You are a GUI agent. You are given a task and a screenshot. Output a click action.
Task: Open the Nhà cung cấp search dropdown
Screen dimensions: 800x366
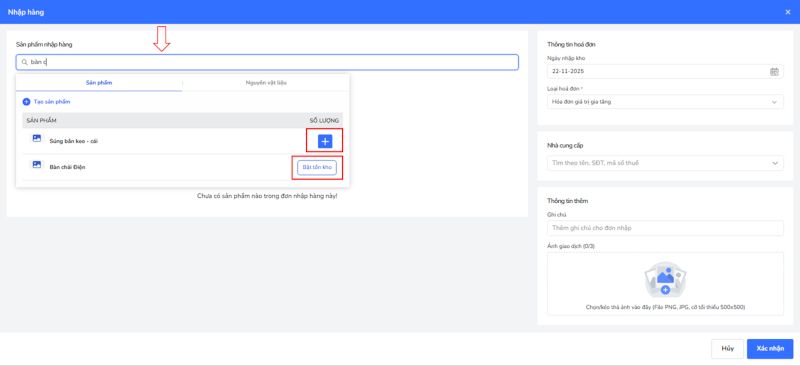tap(665, 163)
